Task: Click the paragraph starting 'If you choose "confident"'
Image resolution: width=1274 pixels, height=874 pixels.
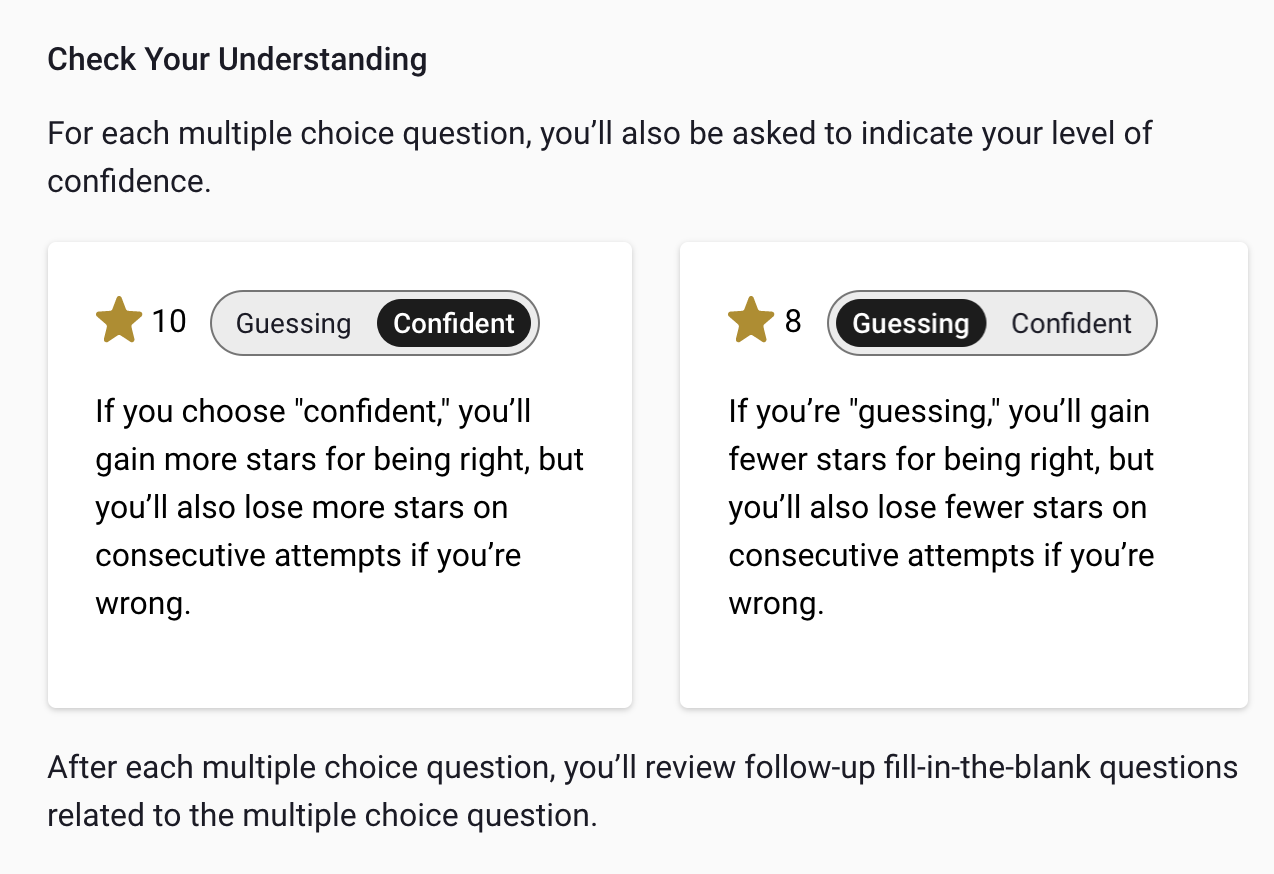Action: tap(339, 508)
